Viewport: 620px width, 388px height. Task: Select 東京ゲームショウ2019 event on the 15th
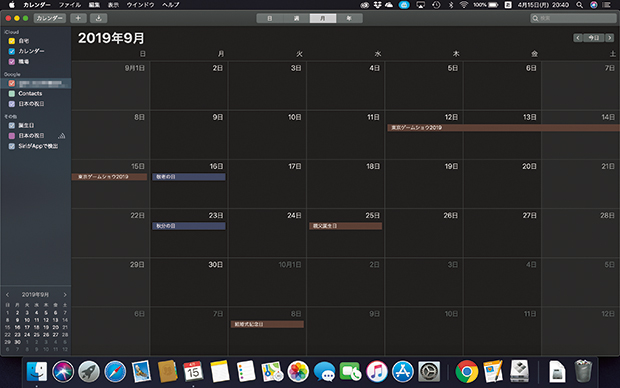[x=110, y=177]
